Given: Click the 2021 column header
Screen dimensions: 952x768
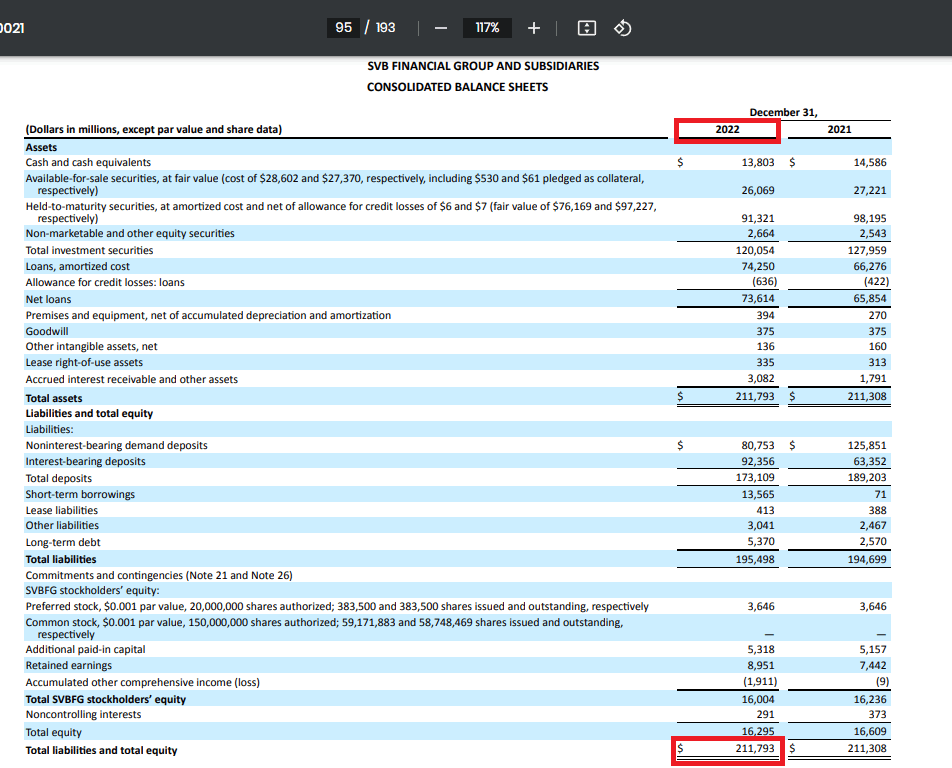Looking at the screenshot, I should (x=839, y=130).
